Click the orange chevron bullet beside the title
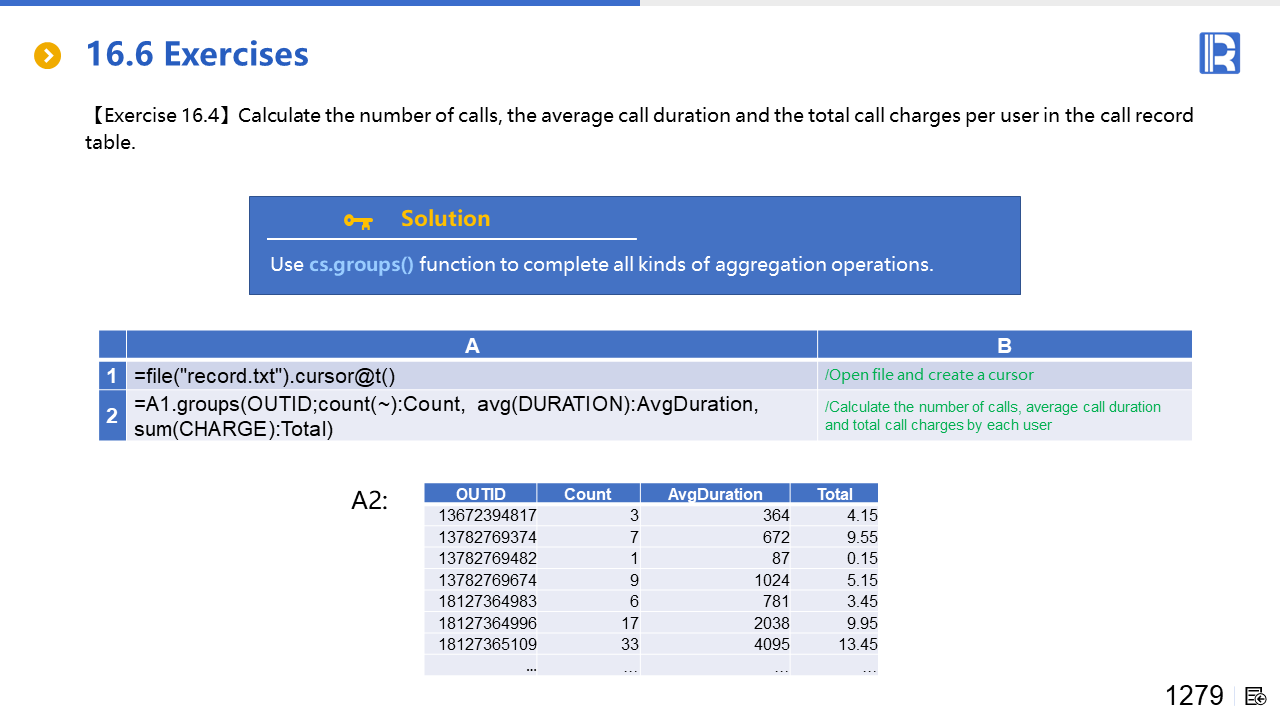 (48, 56)
